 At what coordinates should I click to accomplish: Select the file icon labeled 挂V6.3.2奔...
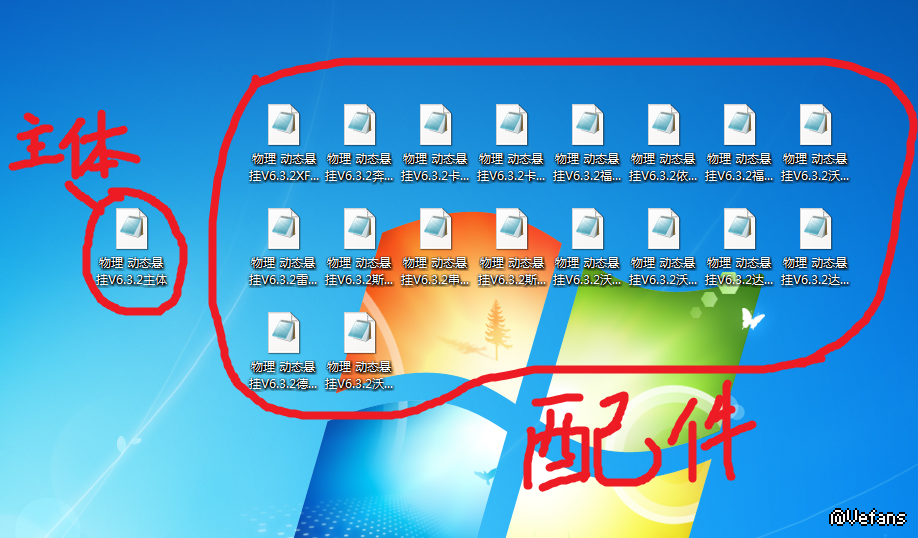pos(359,125)
